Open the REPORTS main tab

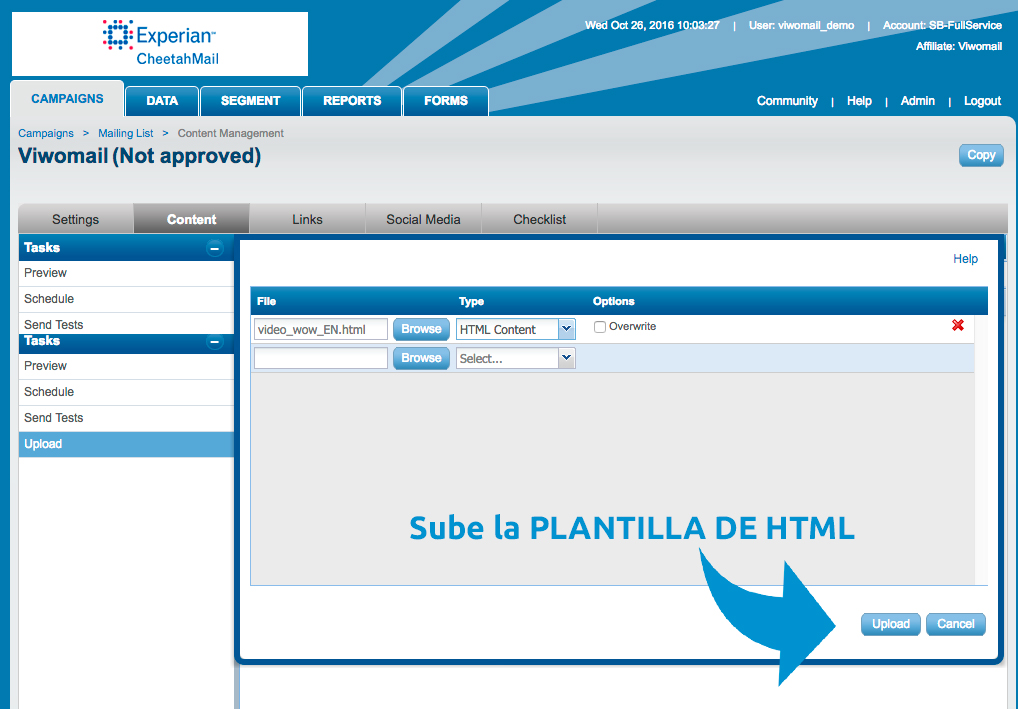point(352,101)
